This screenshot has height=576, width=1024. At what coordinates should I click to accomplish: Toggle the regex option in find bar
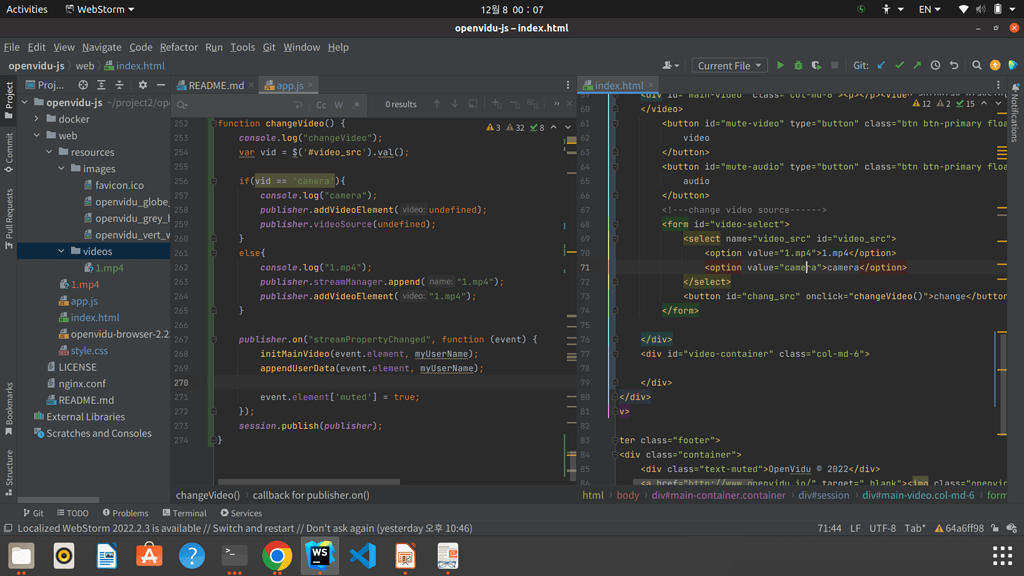click(x=355, y=105)
